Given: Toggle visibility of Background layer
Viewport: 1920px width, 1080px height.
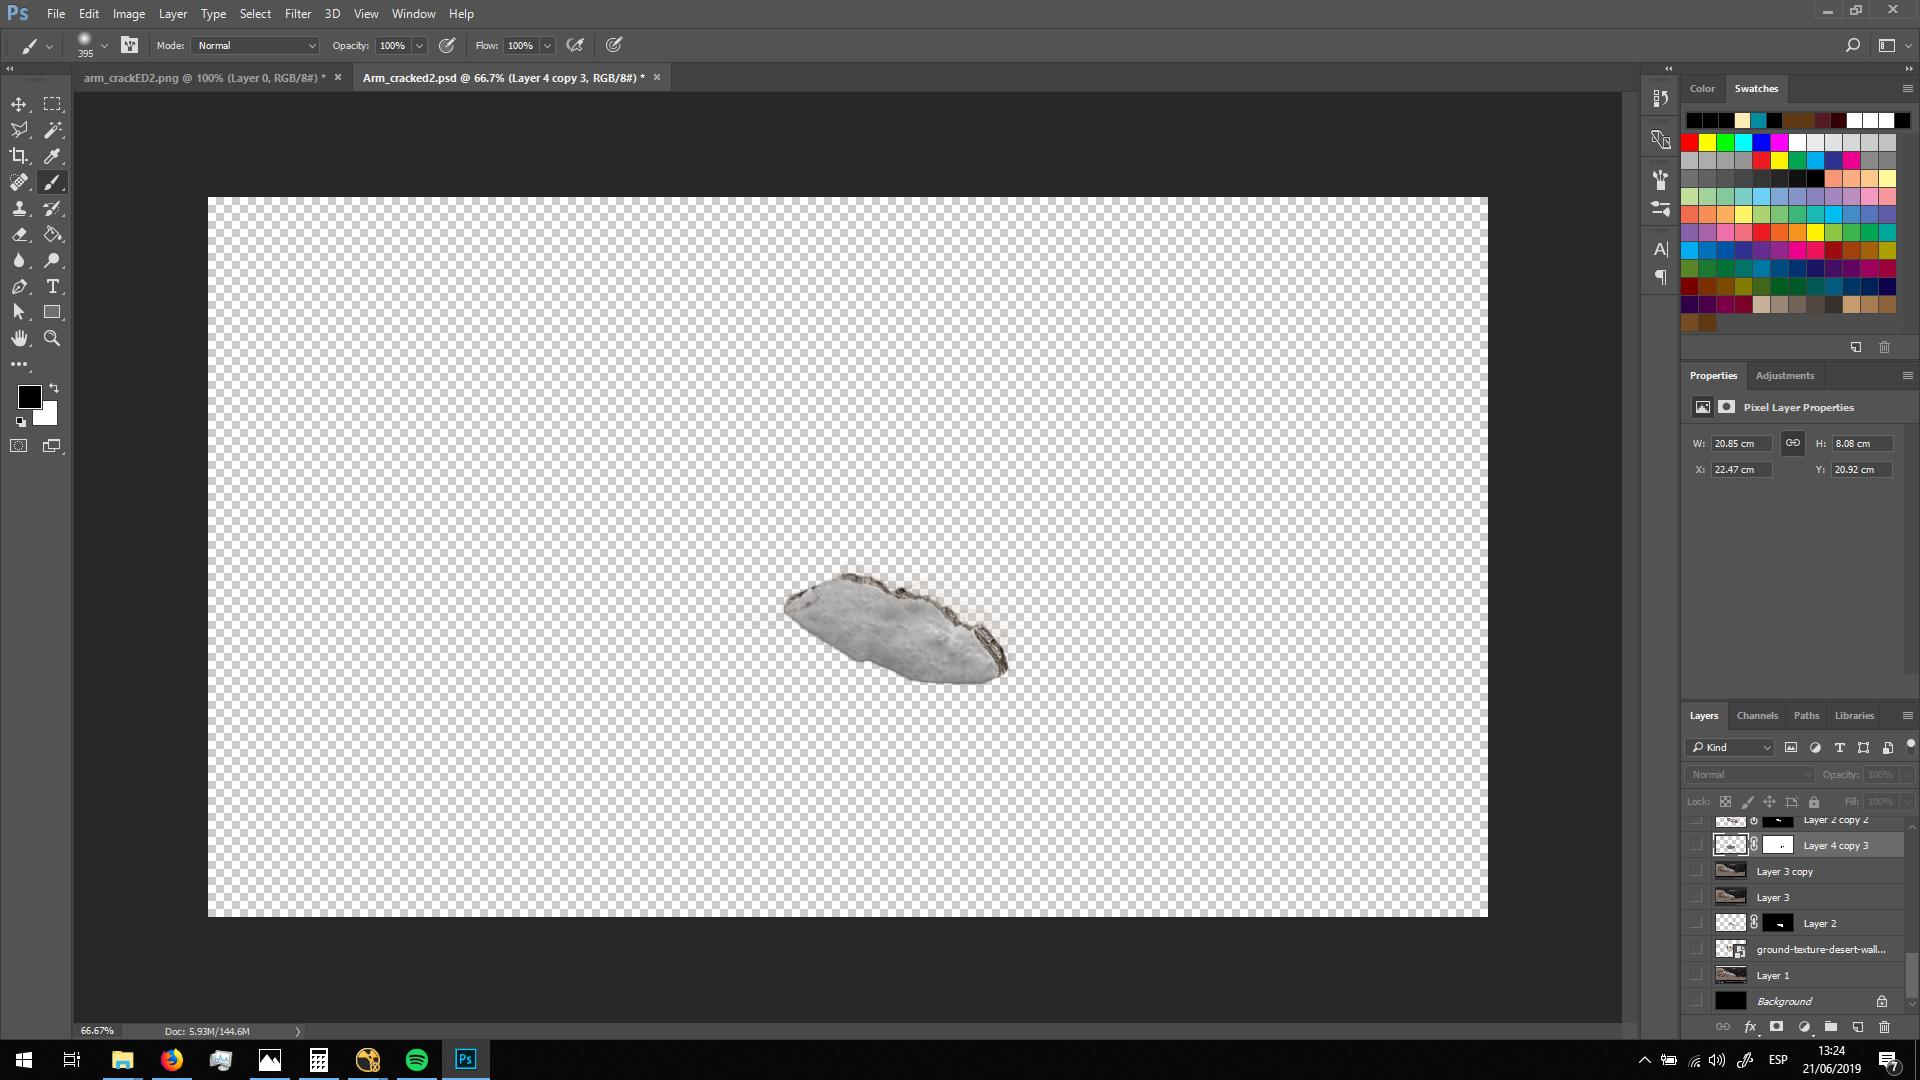Looking at the screenshot, I should (x=1696, y=1001).
